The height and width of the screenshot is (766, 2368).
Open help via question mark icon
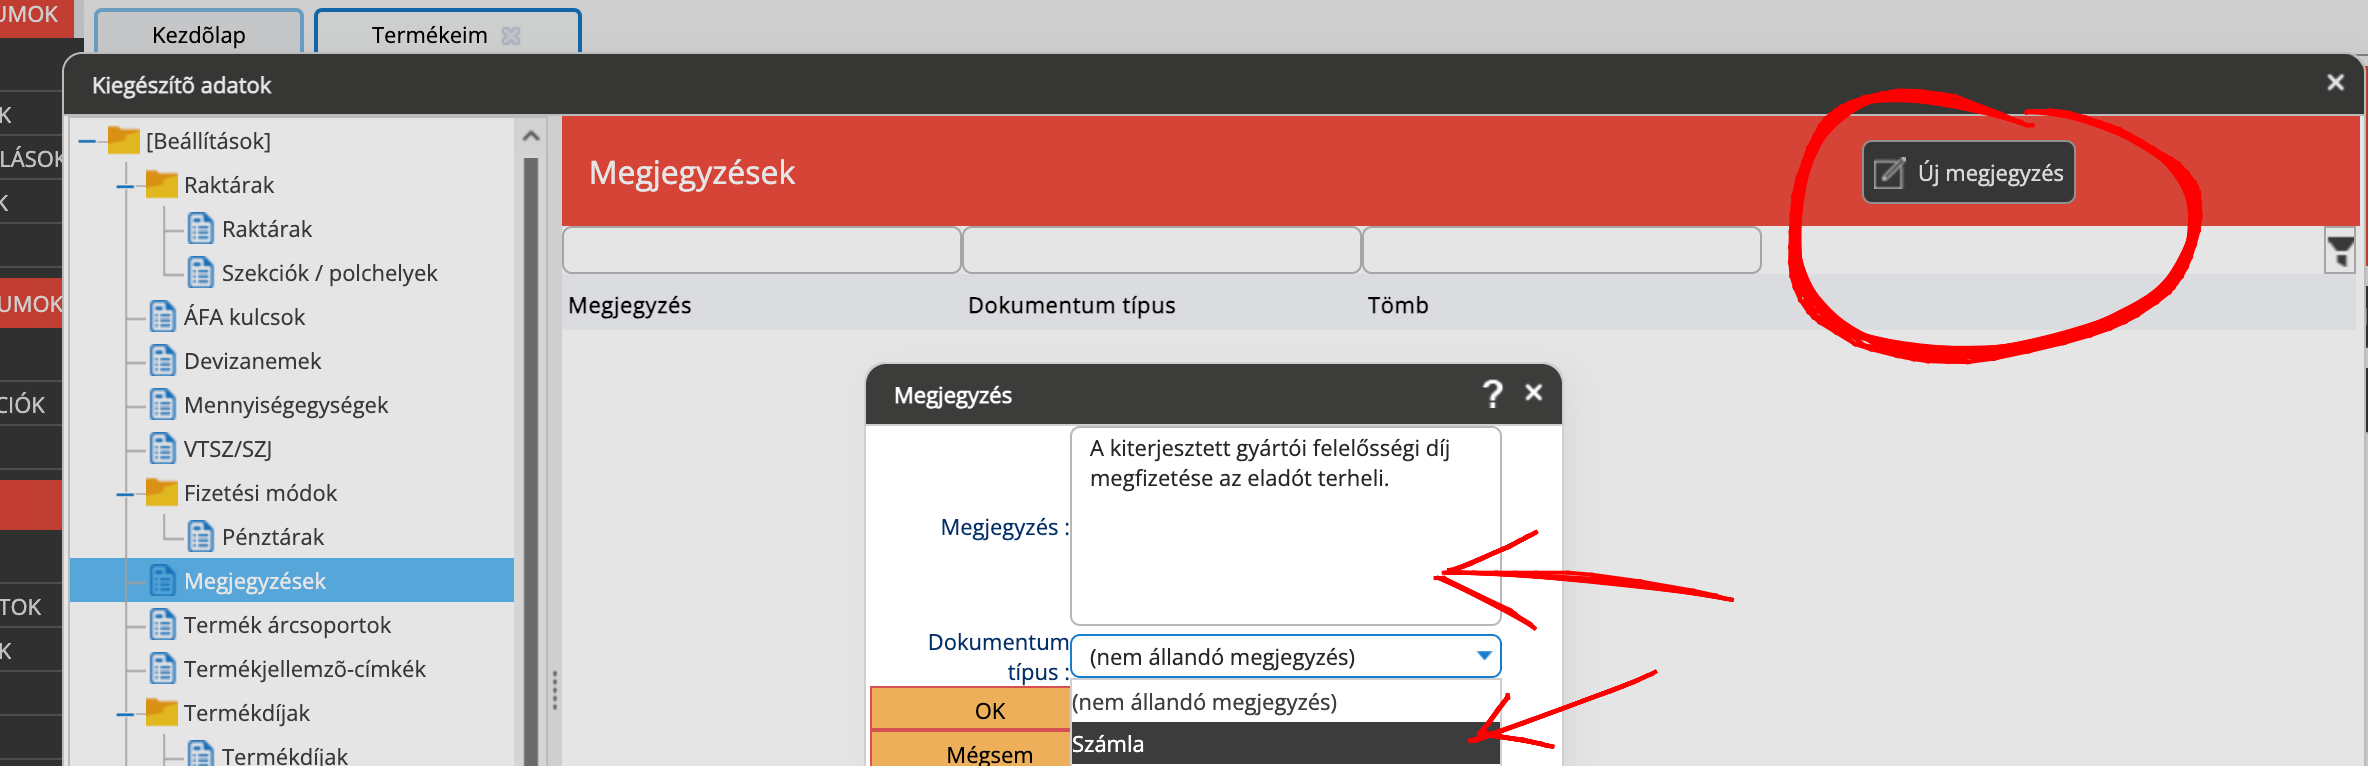(x=1492, y=394)
